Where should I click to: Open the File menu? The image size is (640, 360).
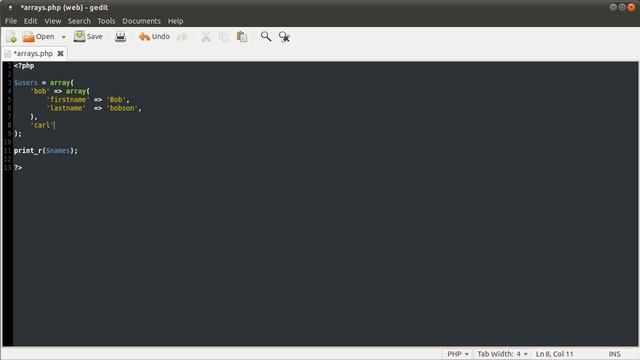(x=11, y=21)
